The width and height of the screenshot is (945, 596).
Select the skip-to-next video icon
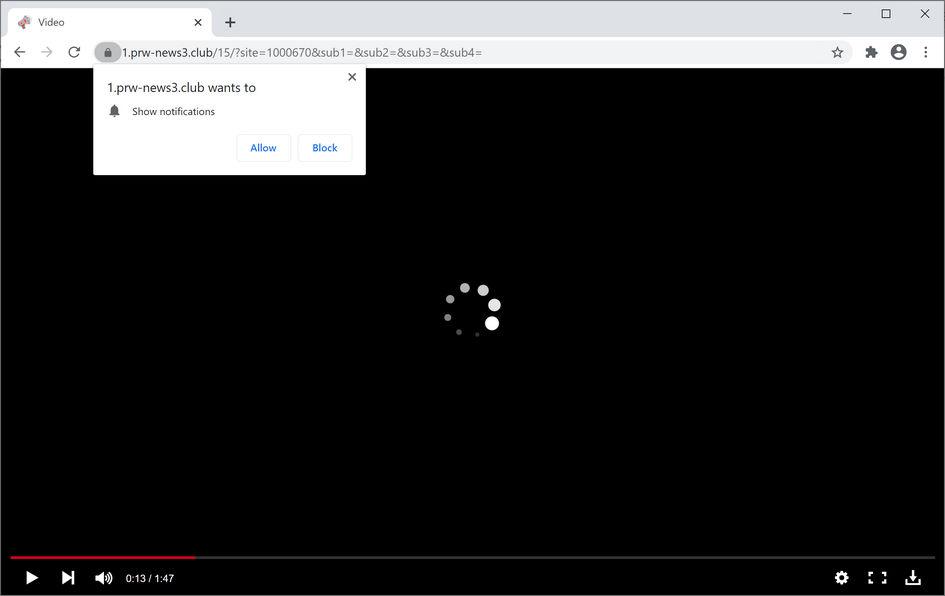tap(67, 578)
